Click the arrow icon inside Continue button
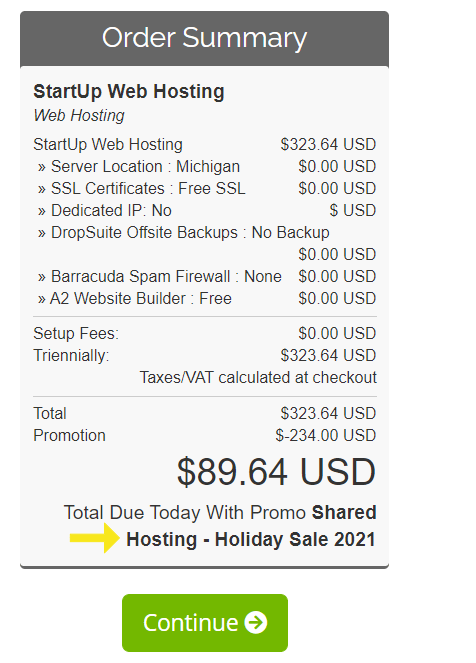 [x=256, y=622]
